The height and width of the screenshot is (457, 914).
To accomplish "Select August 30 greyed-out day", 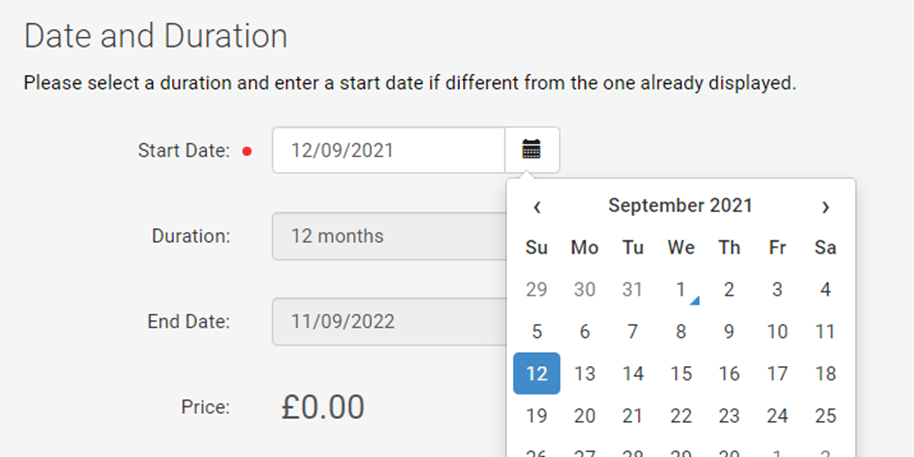I will [585, 290].
